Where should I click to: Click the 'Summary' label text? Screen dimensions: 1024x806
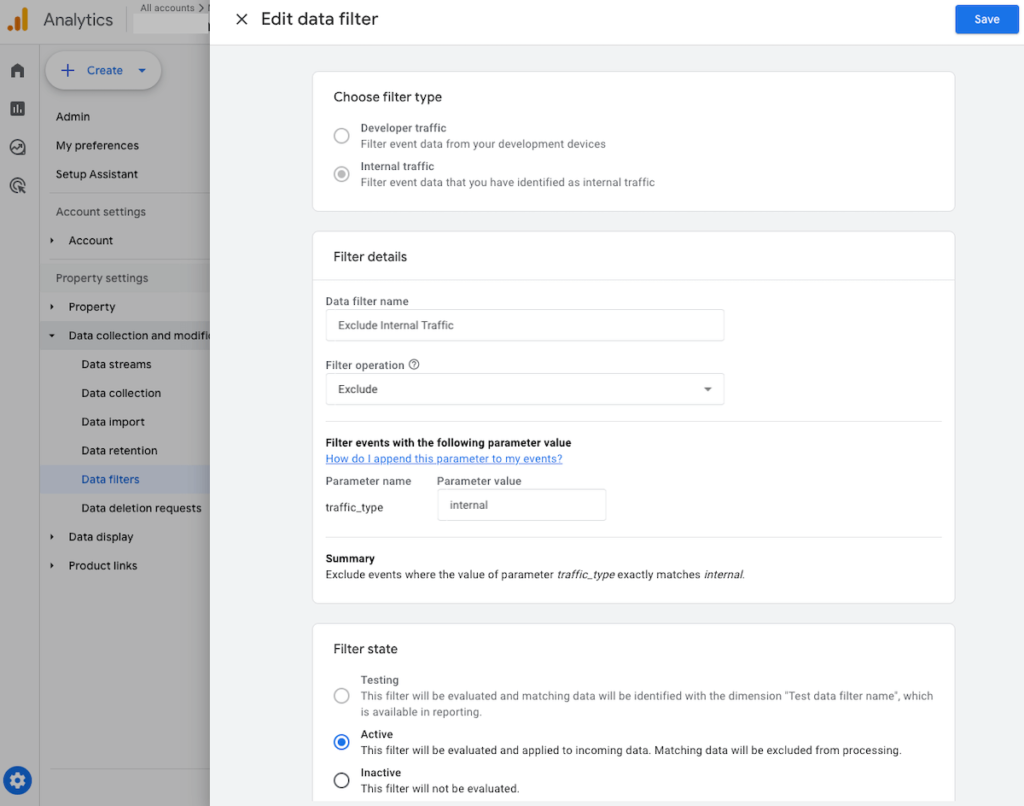pos(350,558)
